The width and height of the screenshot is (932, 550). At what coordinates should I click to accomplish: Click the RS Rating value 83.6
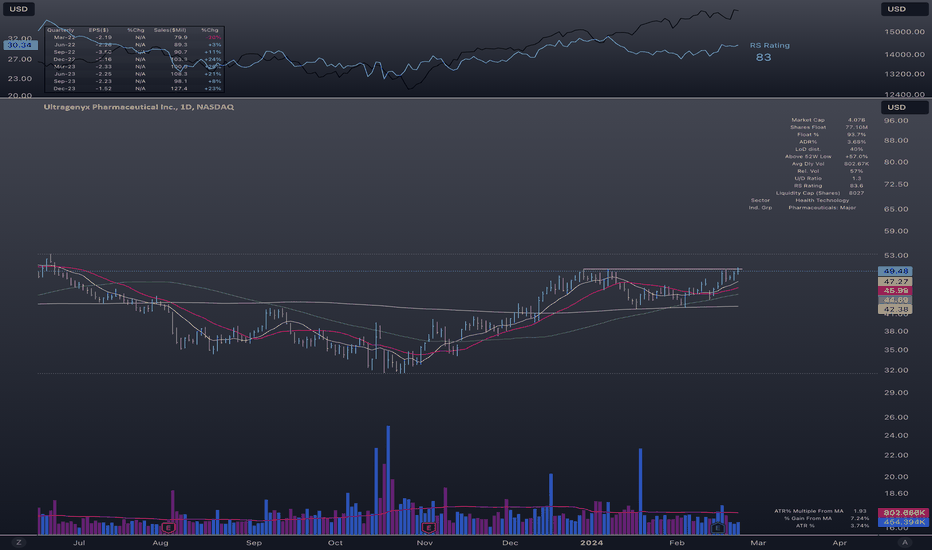[856, 186]
